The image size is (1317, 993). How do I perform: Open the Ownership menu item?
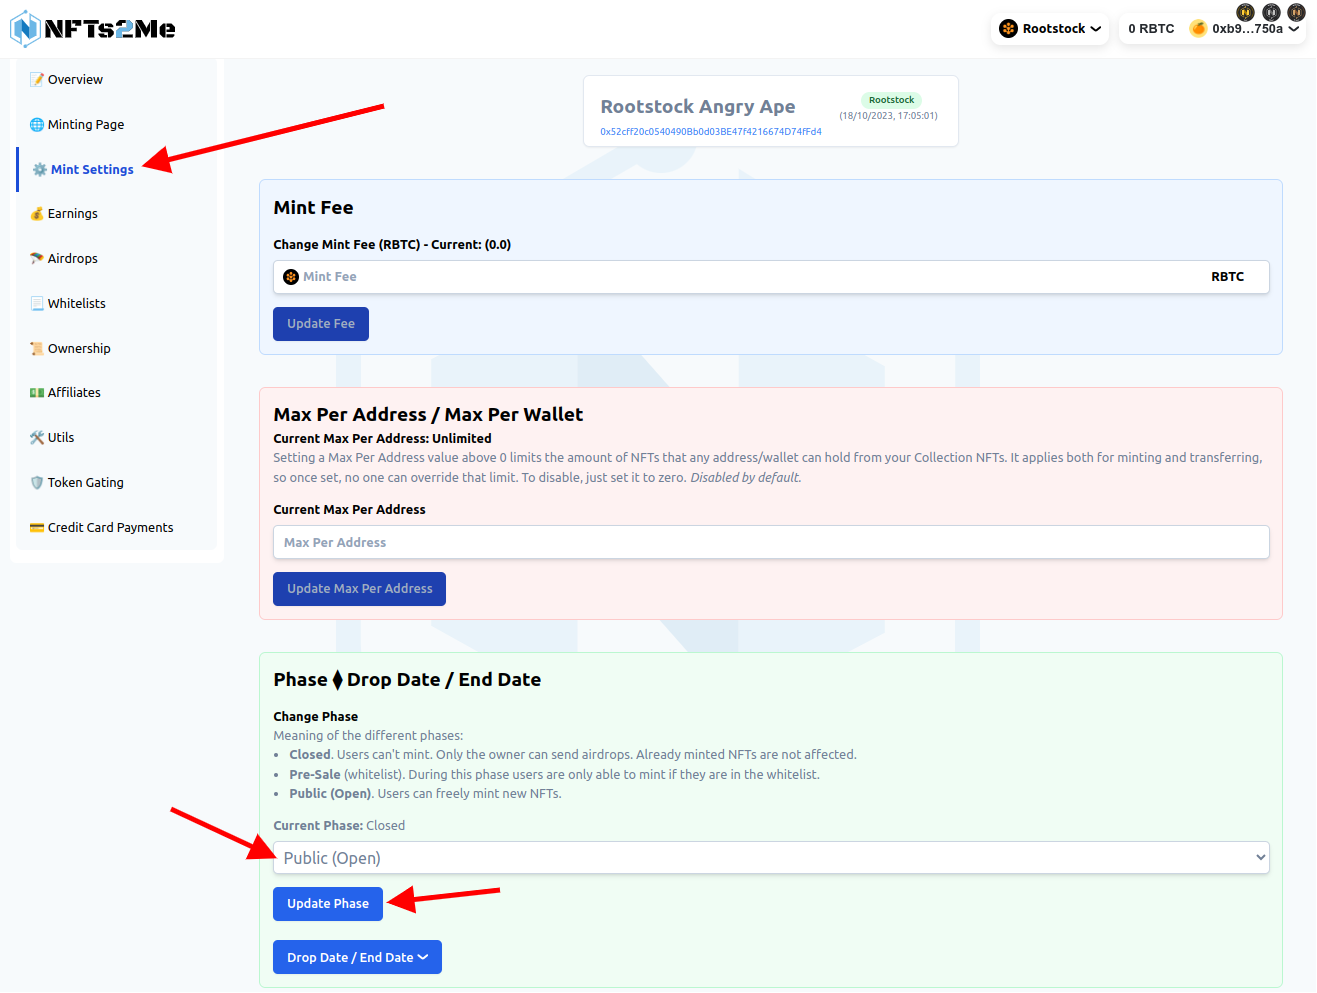click(116, 348)
